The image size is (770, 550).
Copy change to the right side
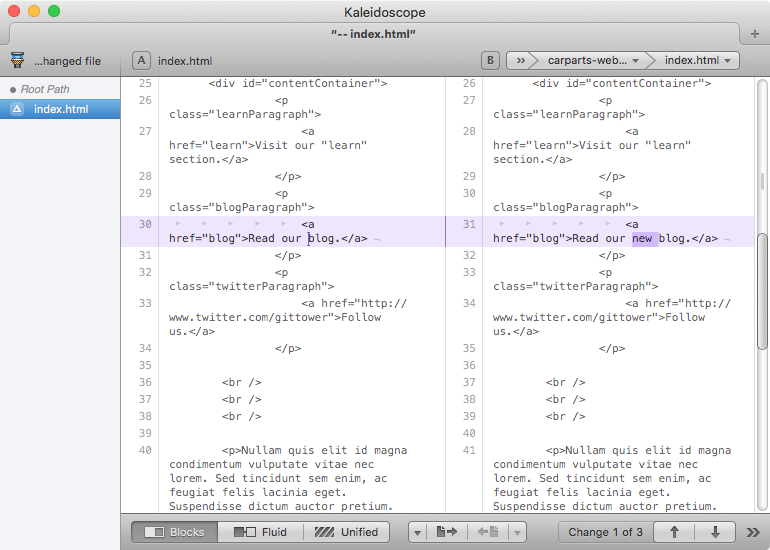pos(447,532)
